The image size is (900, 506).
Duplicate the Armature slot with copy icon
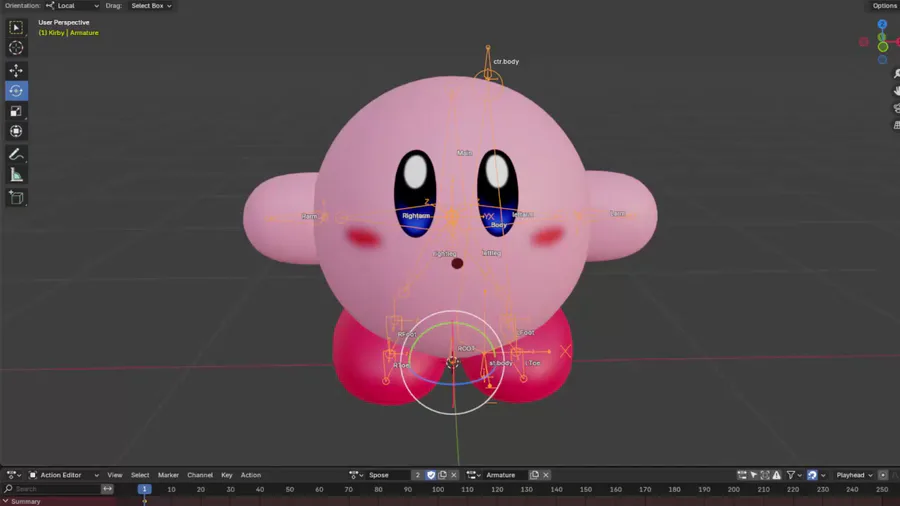pos(534,475)
